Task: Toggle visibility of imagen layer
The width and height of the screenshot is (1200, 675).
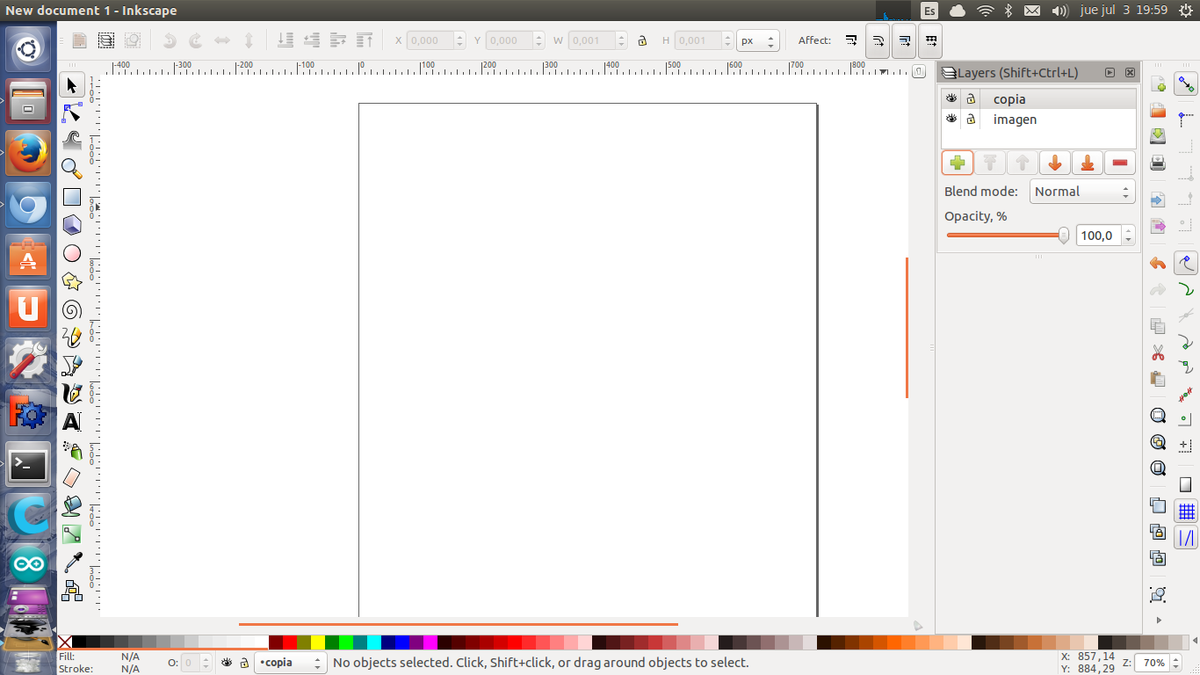Action: (x=952, y=119)
